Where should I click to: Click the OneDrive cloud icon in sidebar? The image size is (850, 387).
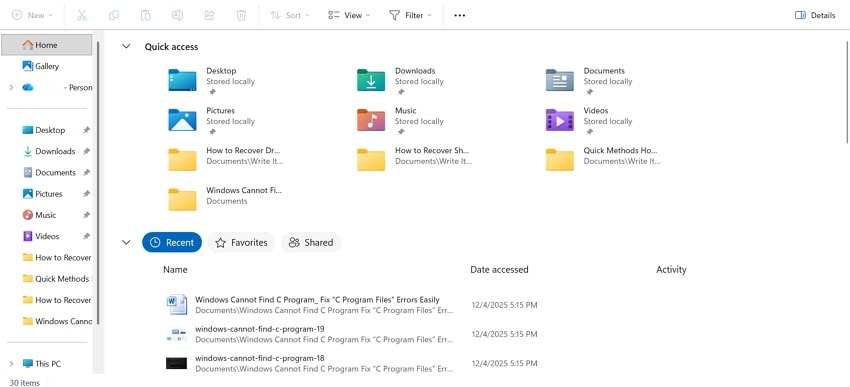coord(28,87)
